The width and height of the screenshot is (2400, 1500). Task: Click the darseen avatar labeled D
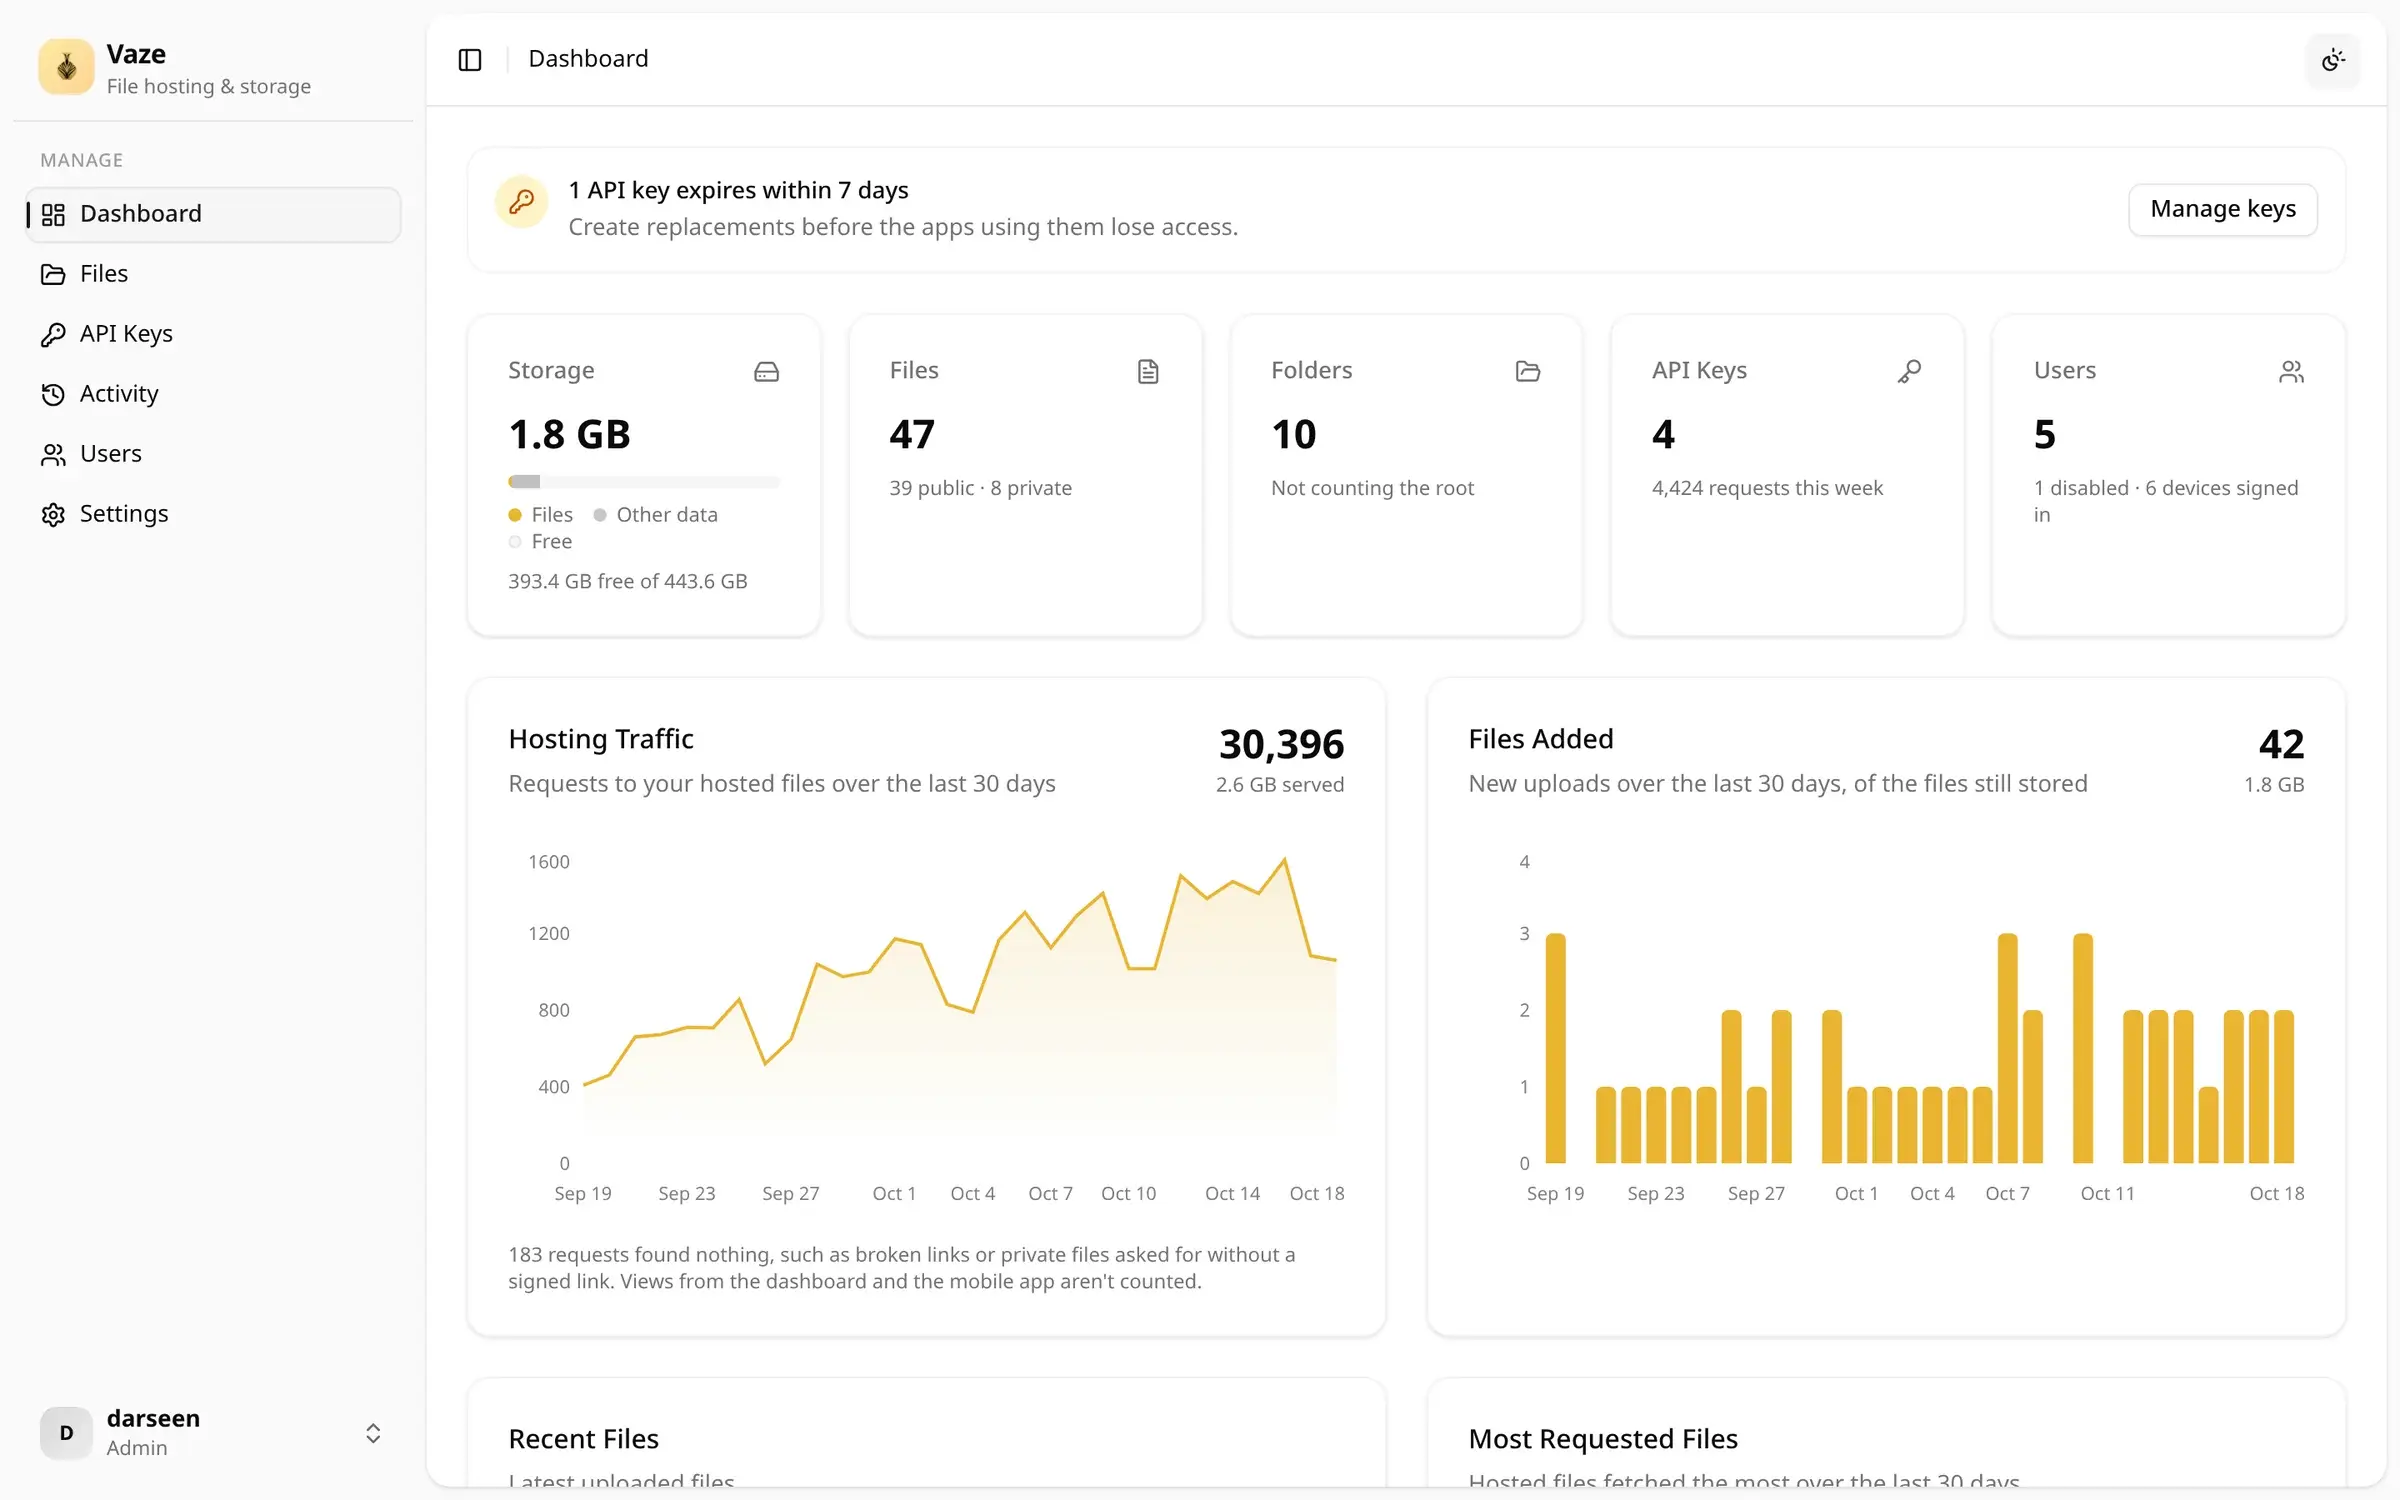tap(66, 1433)
